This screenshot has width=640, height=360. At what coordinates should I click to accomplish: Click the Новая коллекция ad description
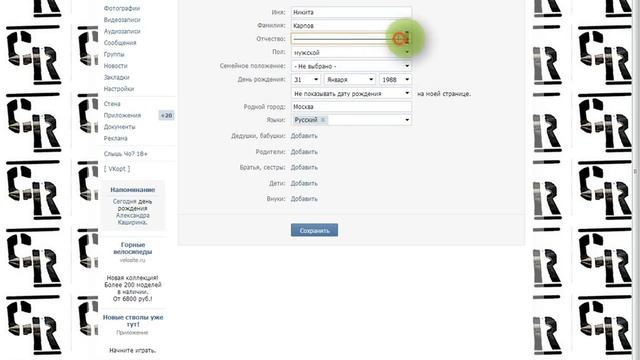pyautogui.click(x=133, y=288)
